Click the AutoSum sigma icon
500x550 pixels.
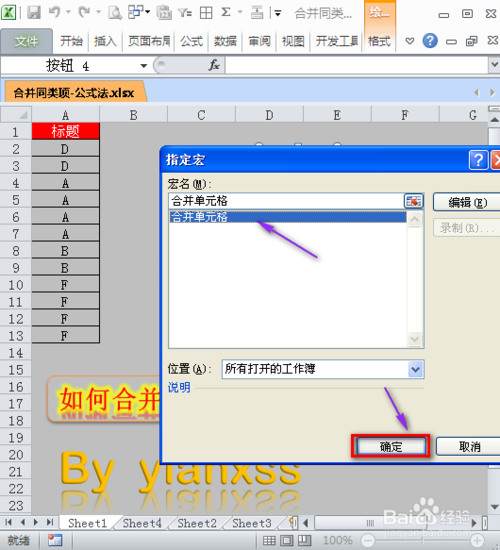[226, 13]
